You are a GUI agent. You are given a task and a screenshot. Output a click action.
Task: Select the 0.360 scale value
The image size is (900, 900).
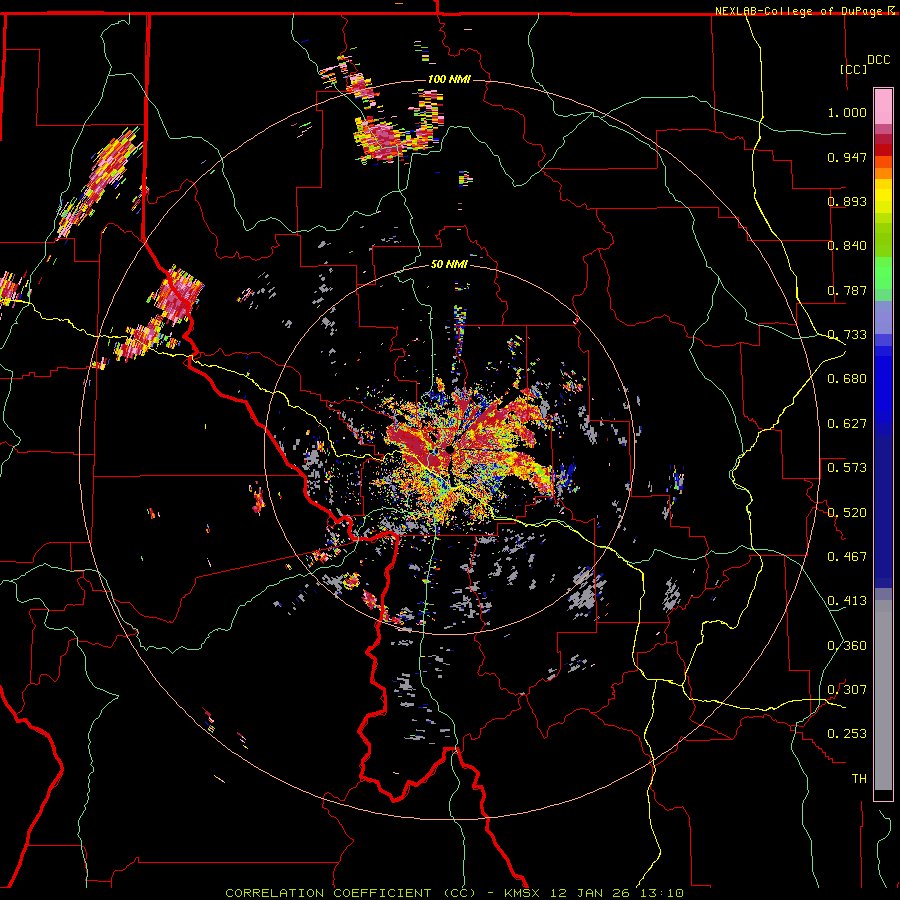click(847, 646)
